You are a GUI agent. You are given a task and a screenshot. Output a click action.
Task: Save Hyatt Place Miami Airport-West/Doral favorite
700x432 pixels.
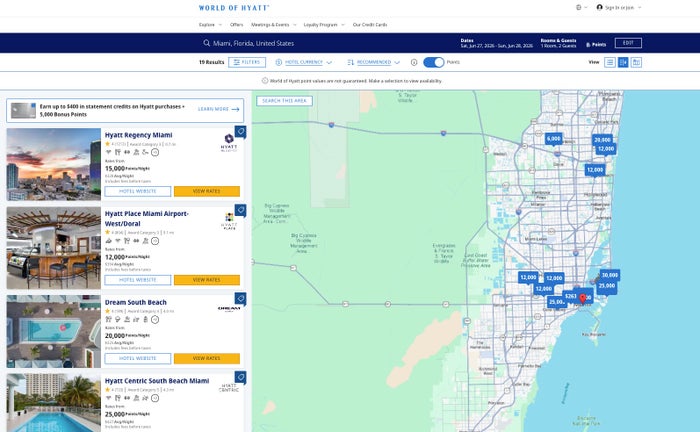tap(241, 210)
